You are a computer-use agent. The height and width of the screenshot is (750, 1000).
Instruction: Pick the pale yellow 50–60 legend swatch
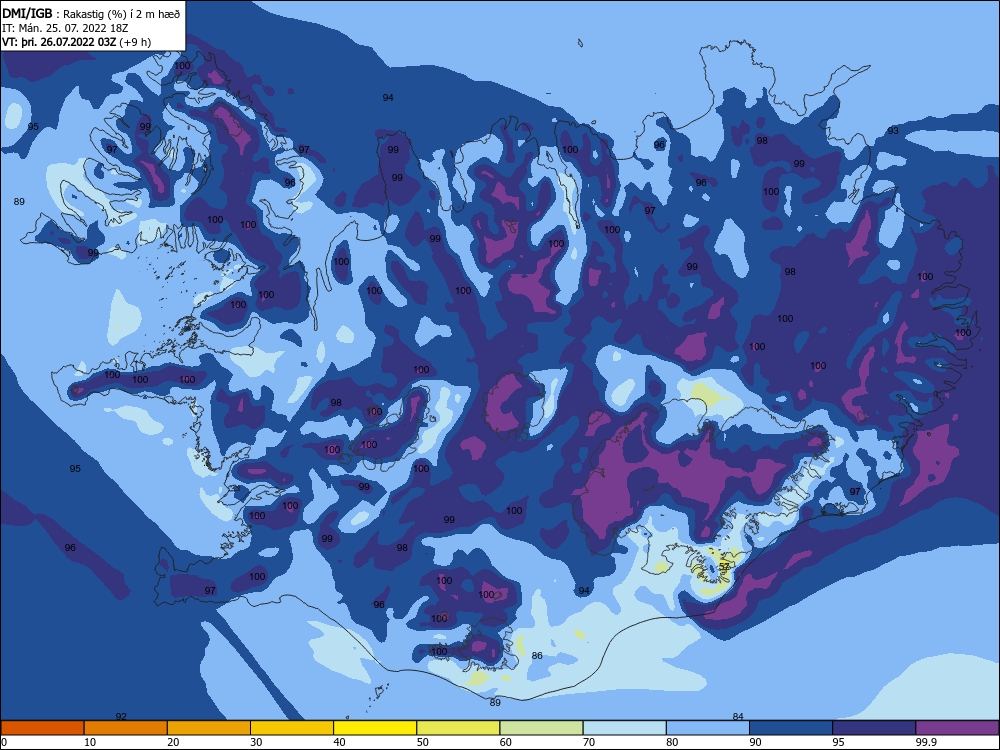tap(458, 728)
